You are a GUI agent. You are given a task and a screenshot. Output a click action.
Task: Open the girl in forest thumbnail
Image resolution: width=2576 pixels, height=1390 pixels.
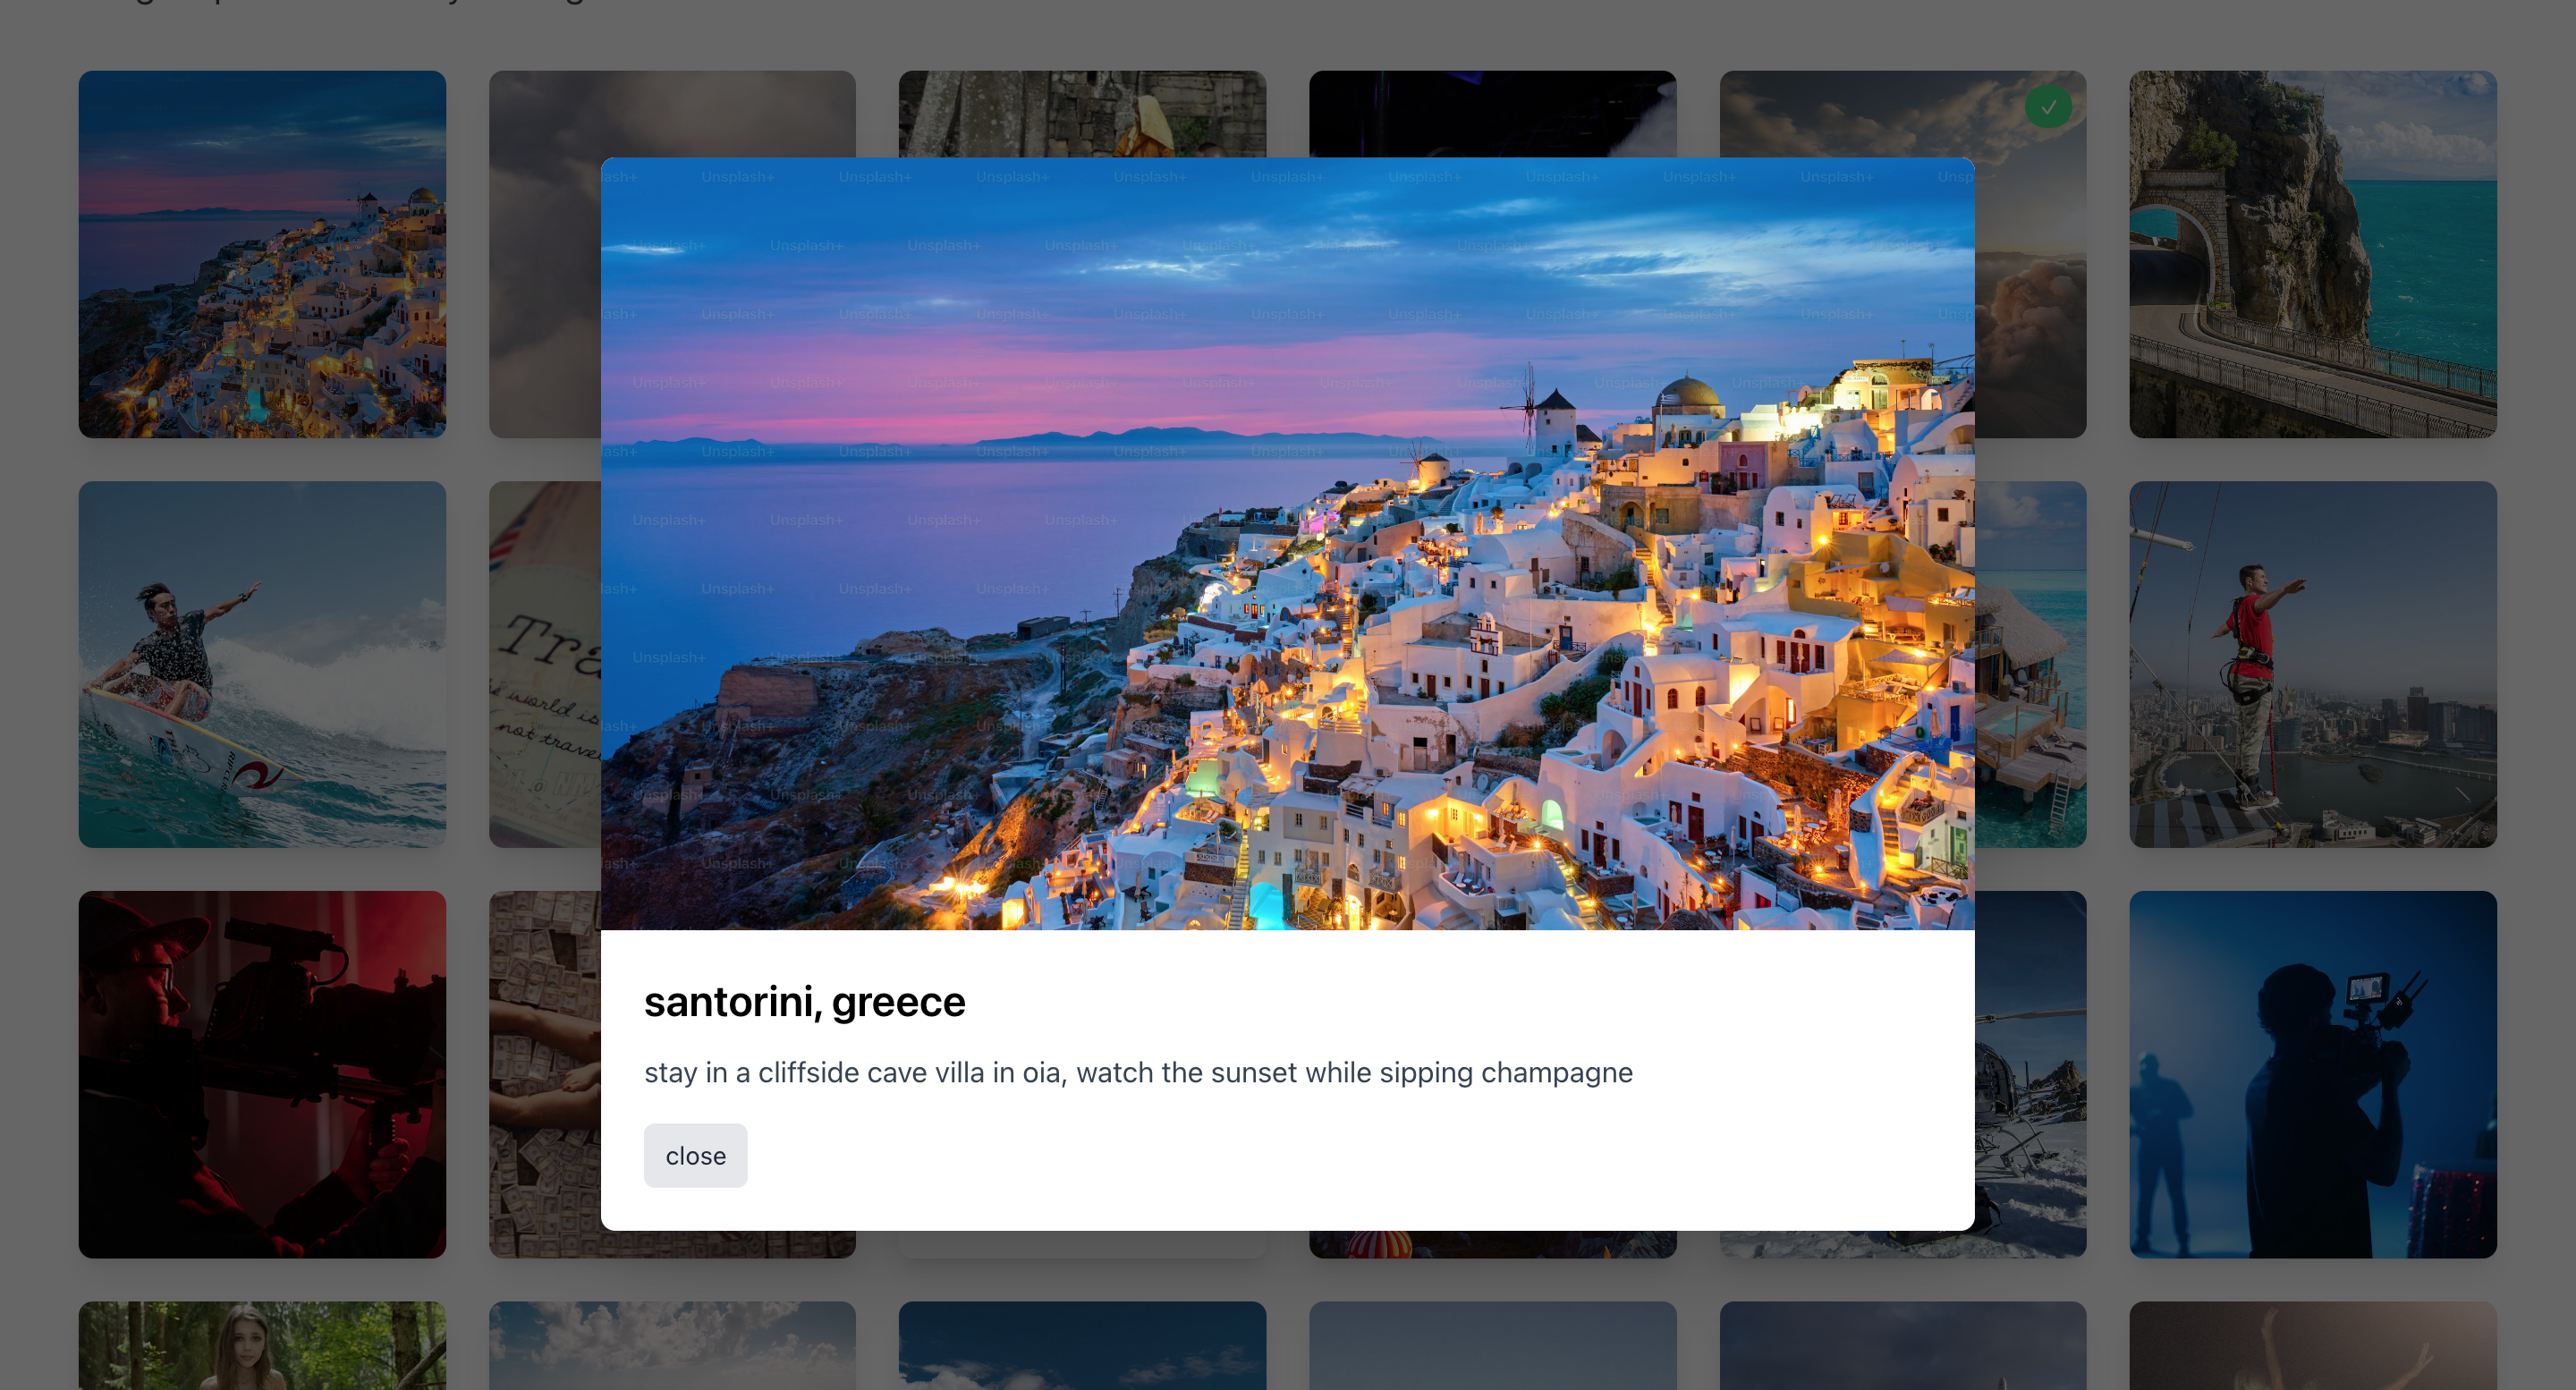click(x=262, y=1345)
